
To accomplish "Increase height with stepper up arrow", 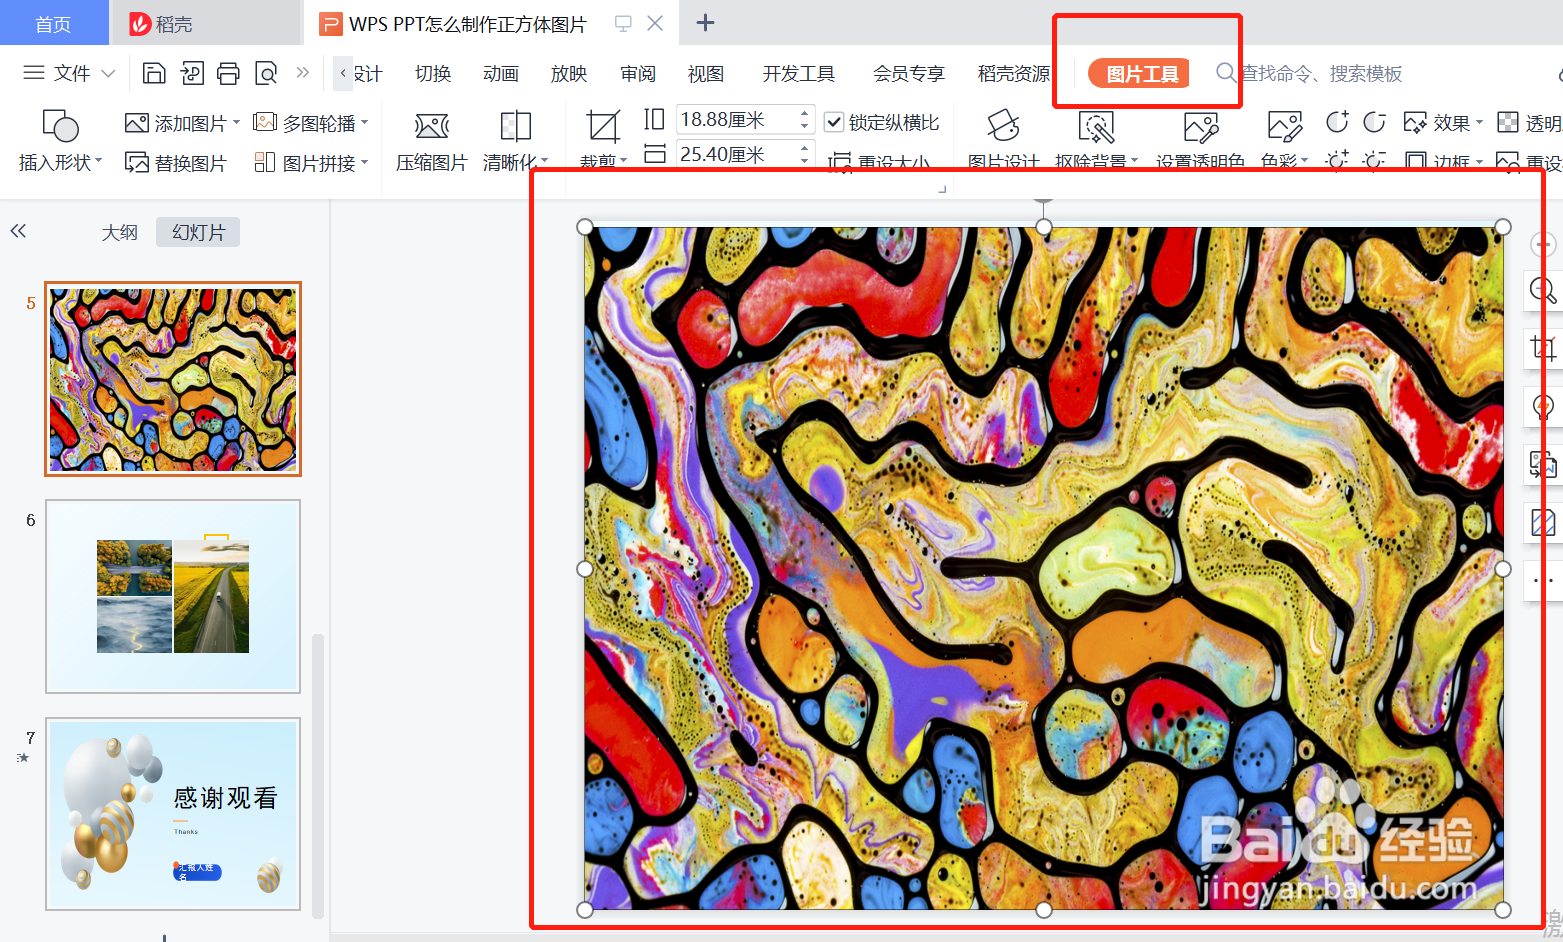I will click(x=805, y=113).
